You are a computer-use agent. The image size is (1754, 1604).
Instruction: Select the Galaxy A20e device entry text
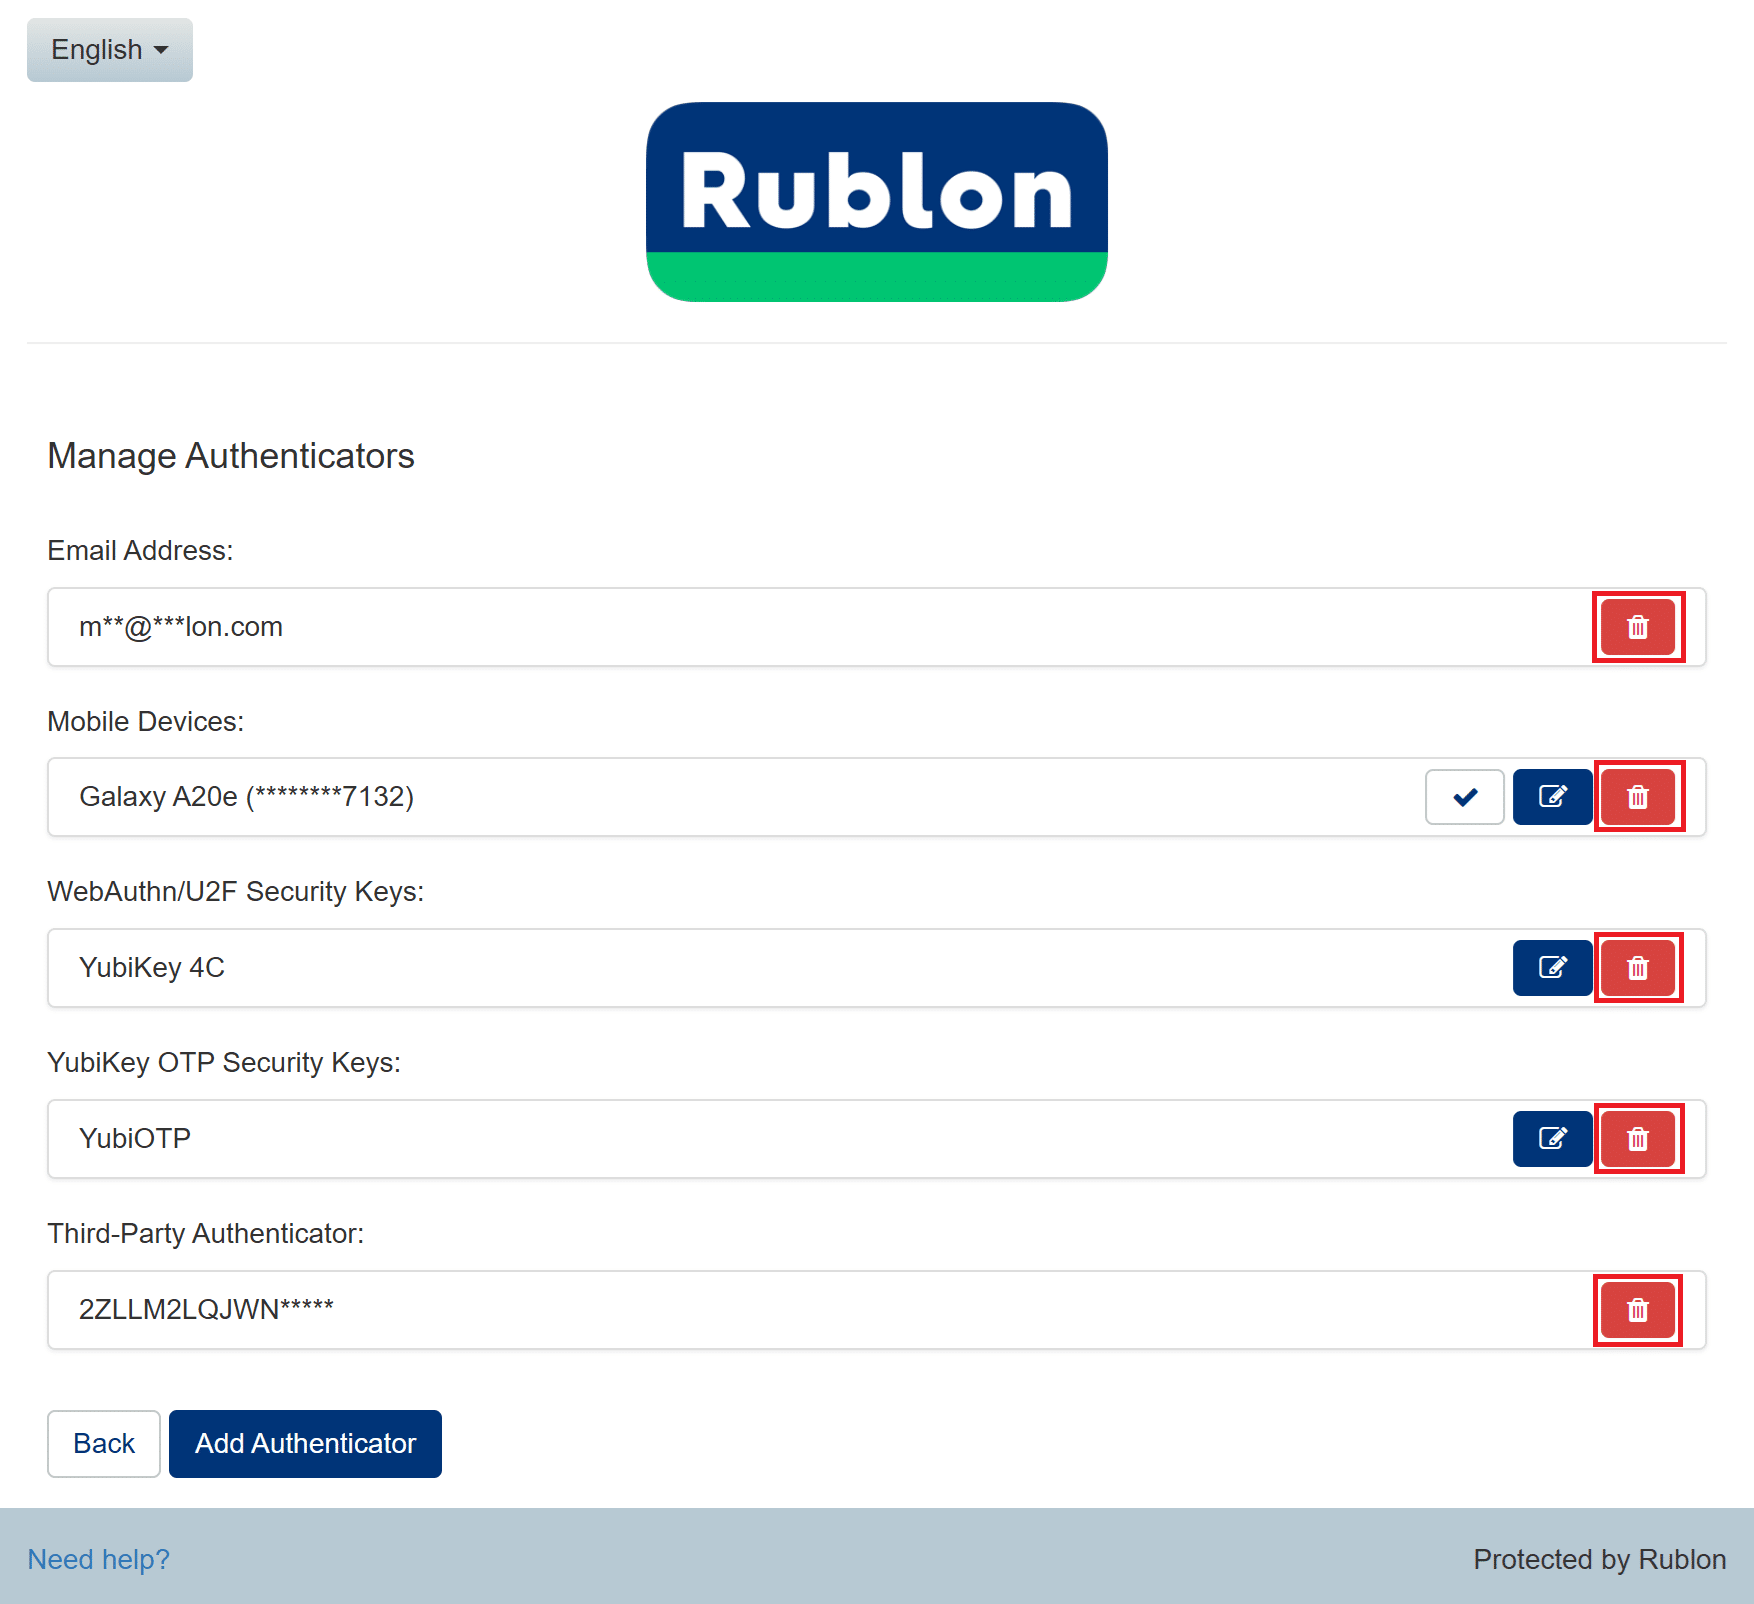[246, 797]
